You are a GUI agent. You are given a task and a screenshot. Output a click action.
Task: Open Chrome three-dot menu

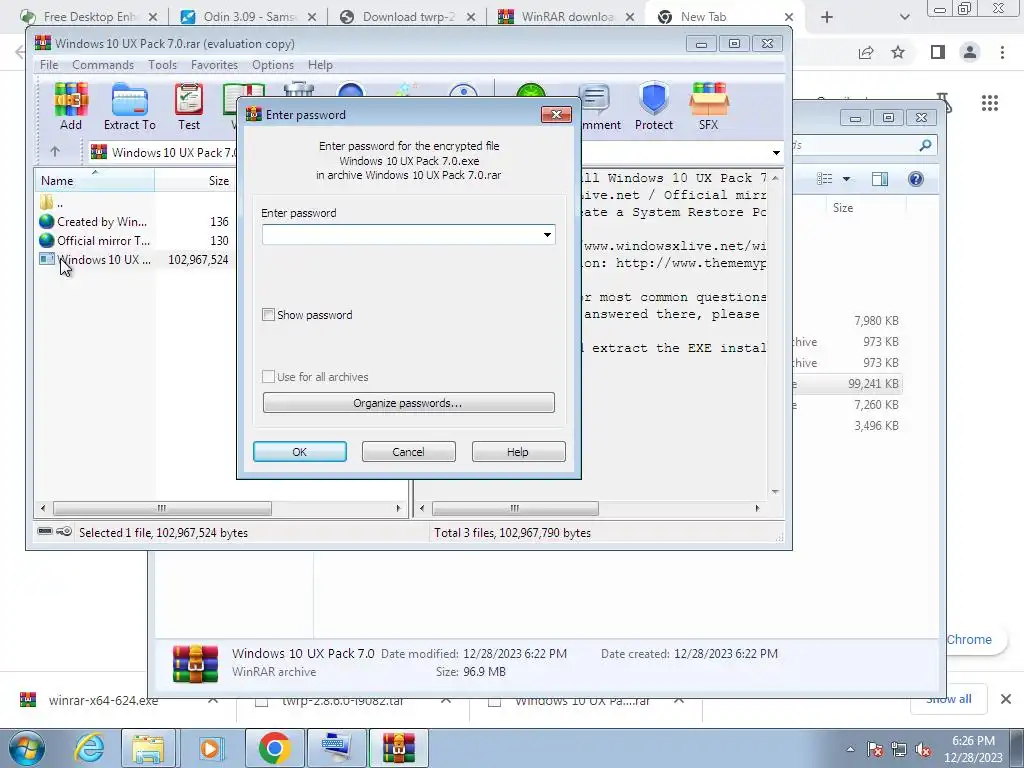tap(1002, 52)
